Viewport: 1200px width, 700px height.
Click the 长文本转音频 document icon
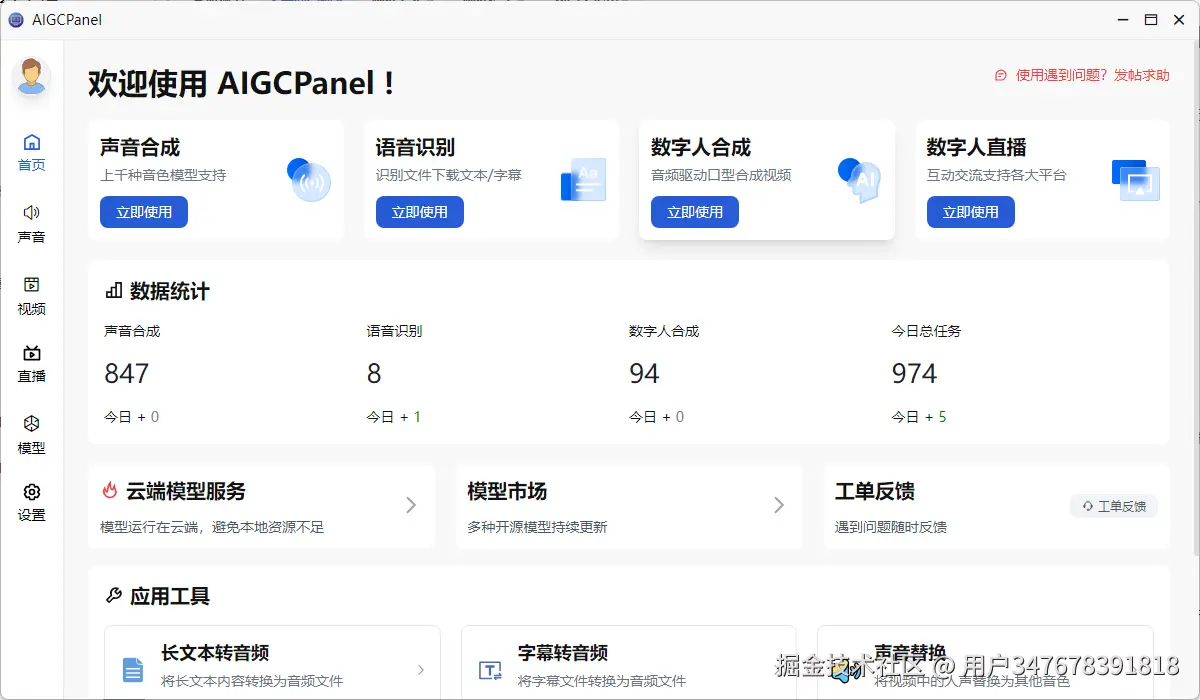point(133,670)
